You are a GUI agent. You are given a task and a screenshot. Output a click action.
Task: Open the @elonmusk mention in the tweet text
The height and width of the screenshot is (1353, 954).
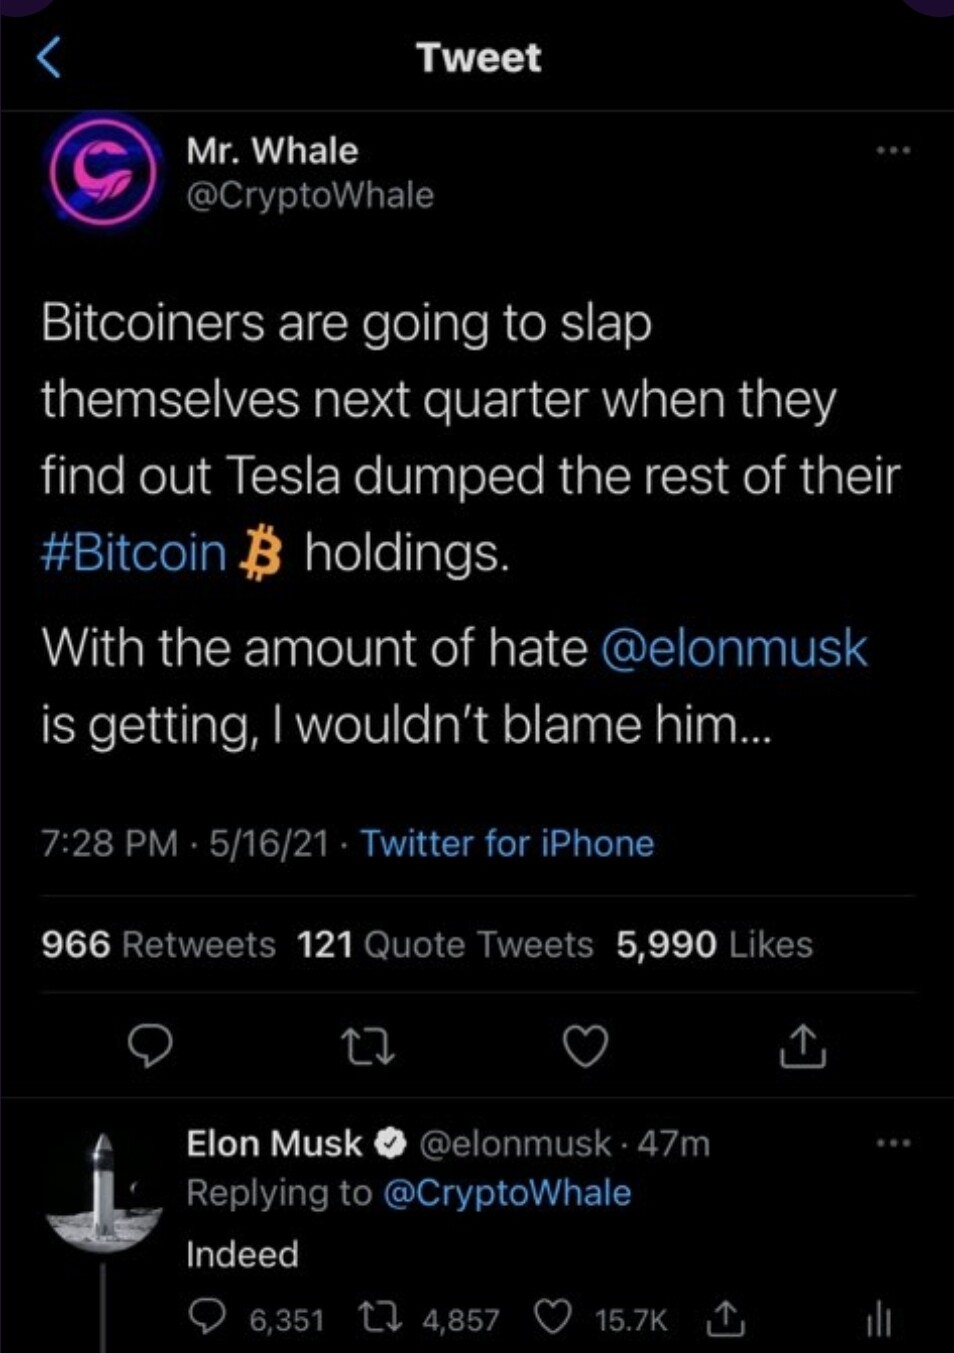[734, 648]
